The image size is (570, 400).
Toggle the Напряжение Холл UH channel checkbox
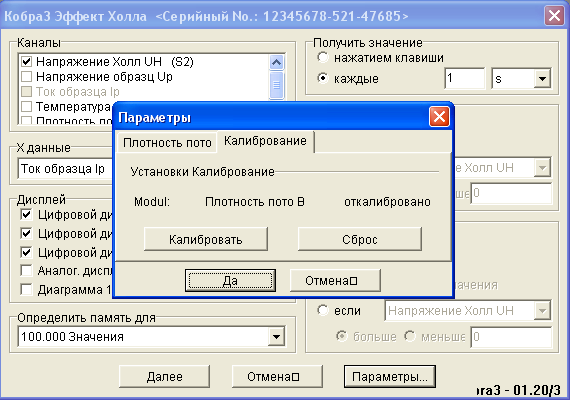(26, 62)
